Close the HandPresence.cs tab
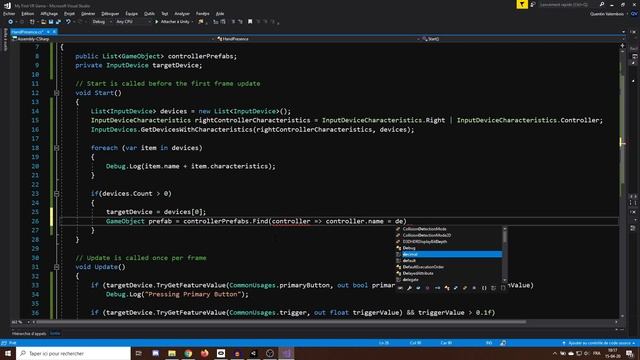The image size is (640, 360). click(x=54, y=31)
